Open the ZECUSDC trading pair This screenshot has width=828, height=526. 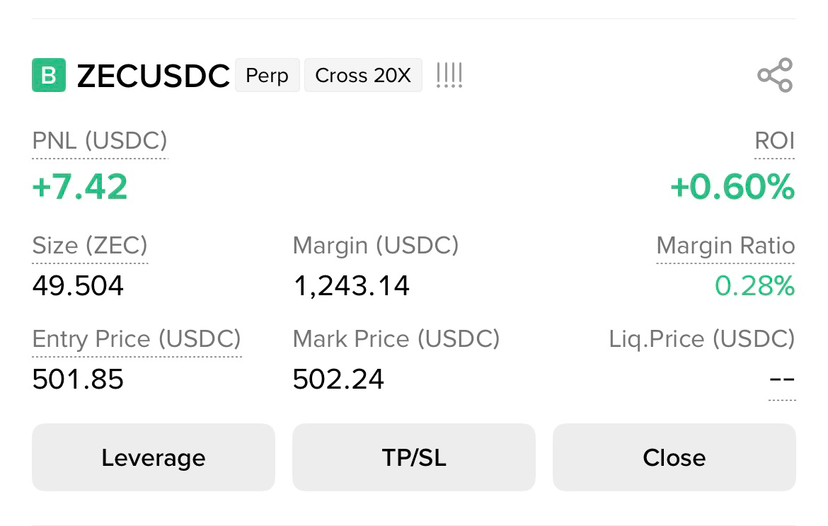pyautogui.click(x=153, y=76)
